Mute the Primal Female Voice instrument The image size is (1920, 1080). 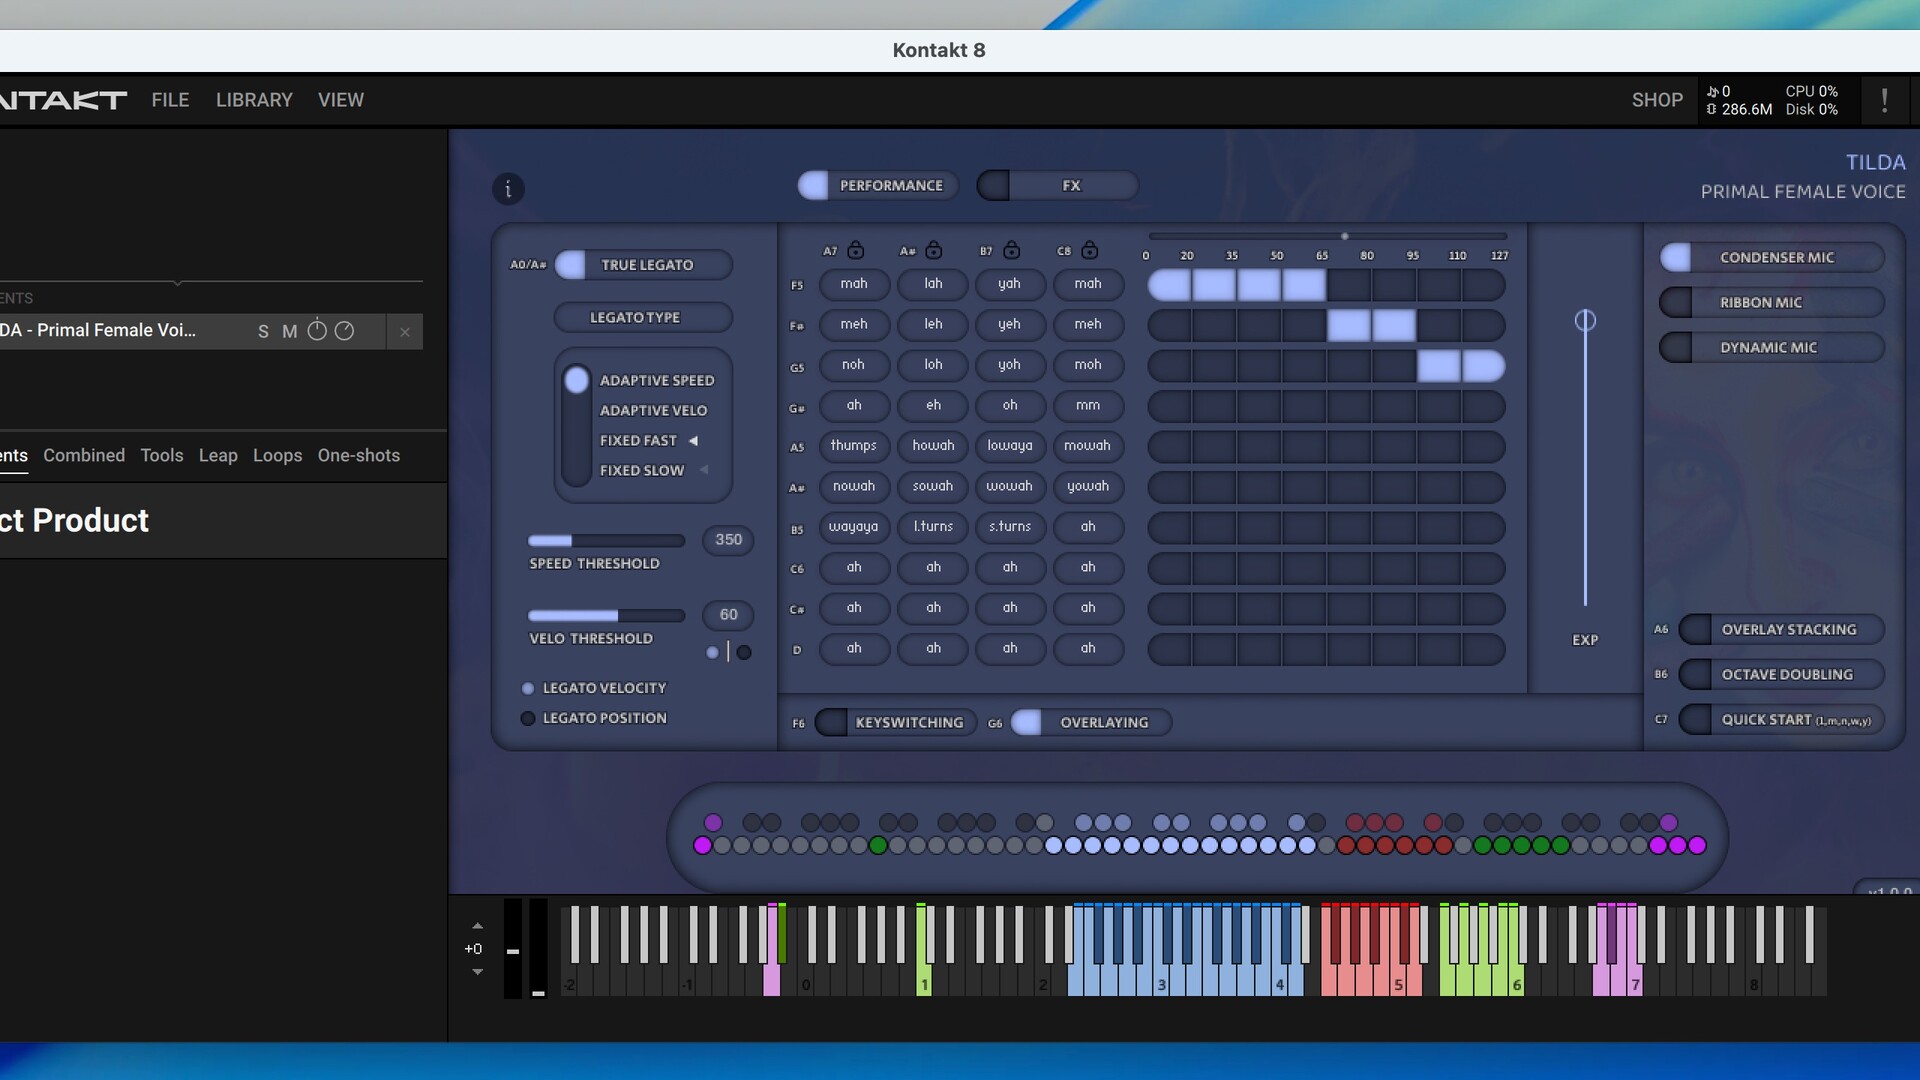pyautogui.click(x=289, y=331)
